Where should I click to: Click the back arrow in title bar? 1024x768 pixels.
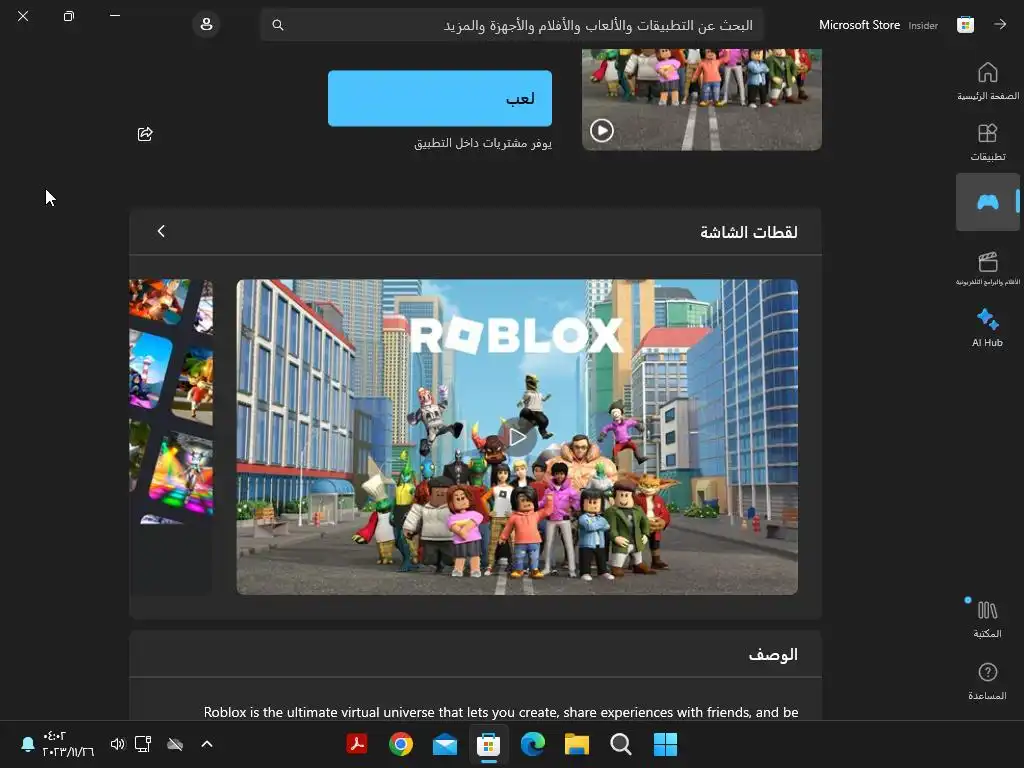tap(1000, 25)
